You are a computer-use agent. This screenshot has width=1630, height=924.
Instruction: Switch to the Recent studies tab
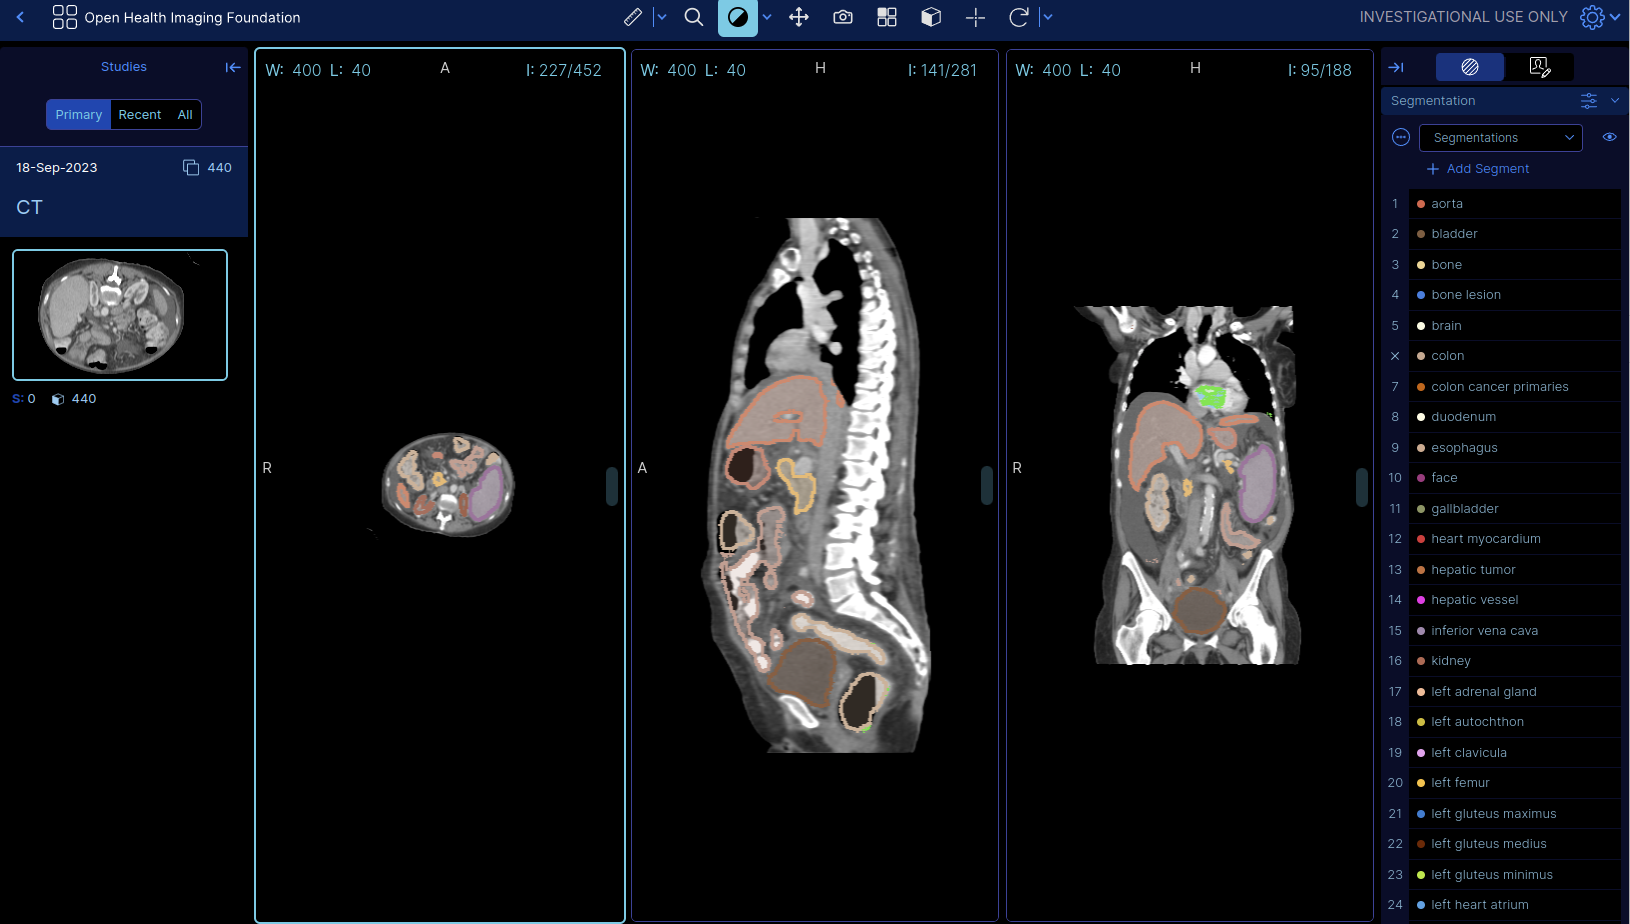(139, 114)
